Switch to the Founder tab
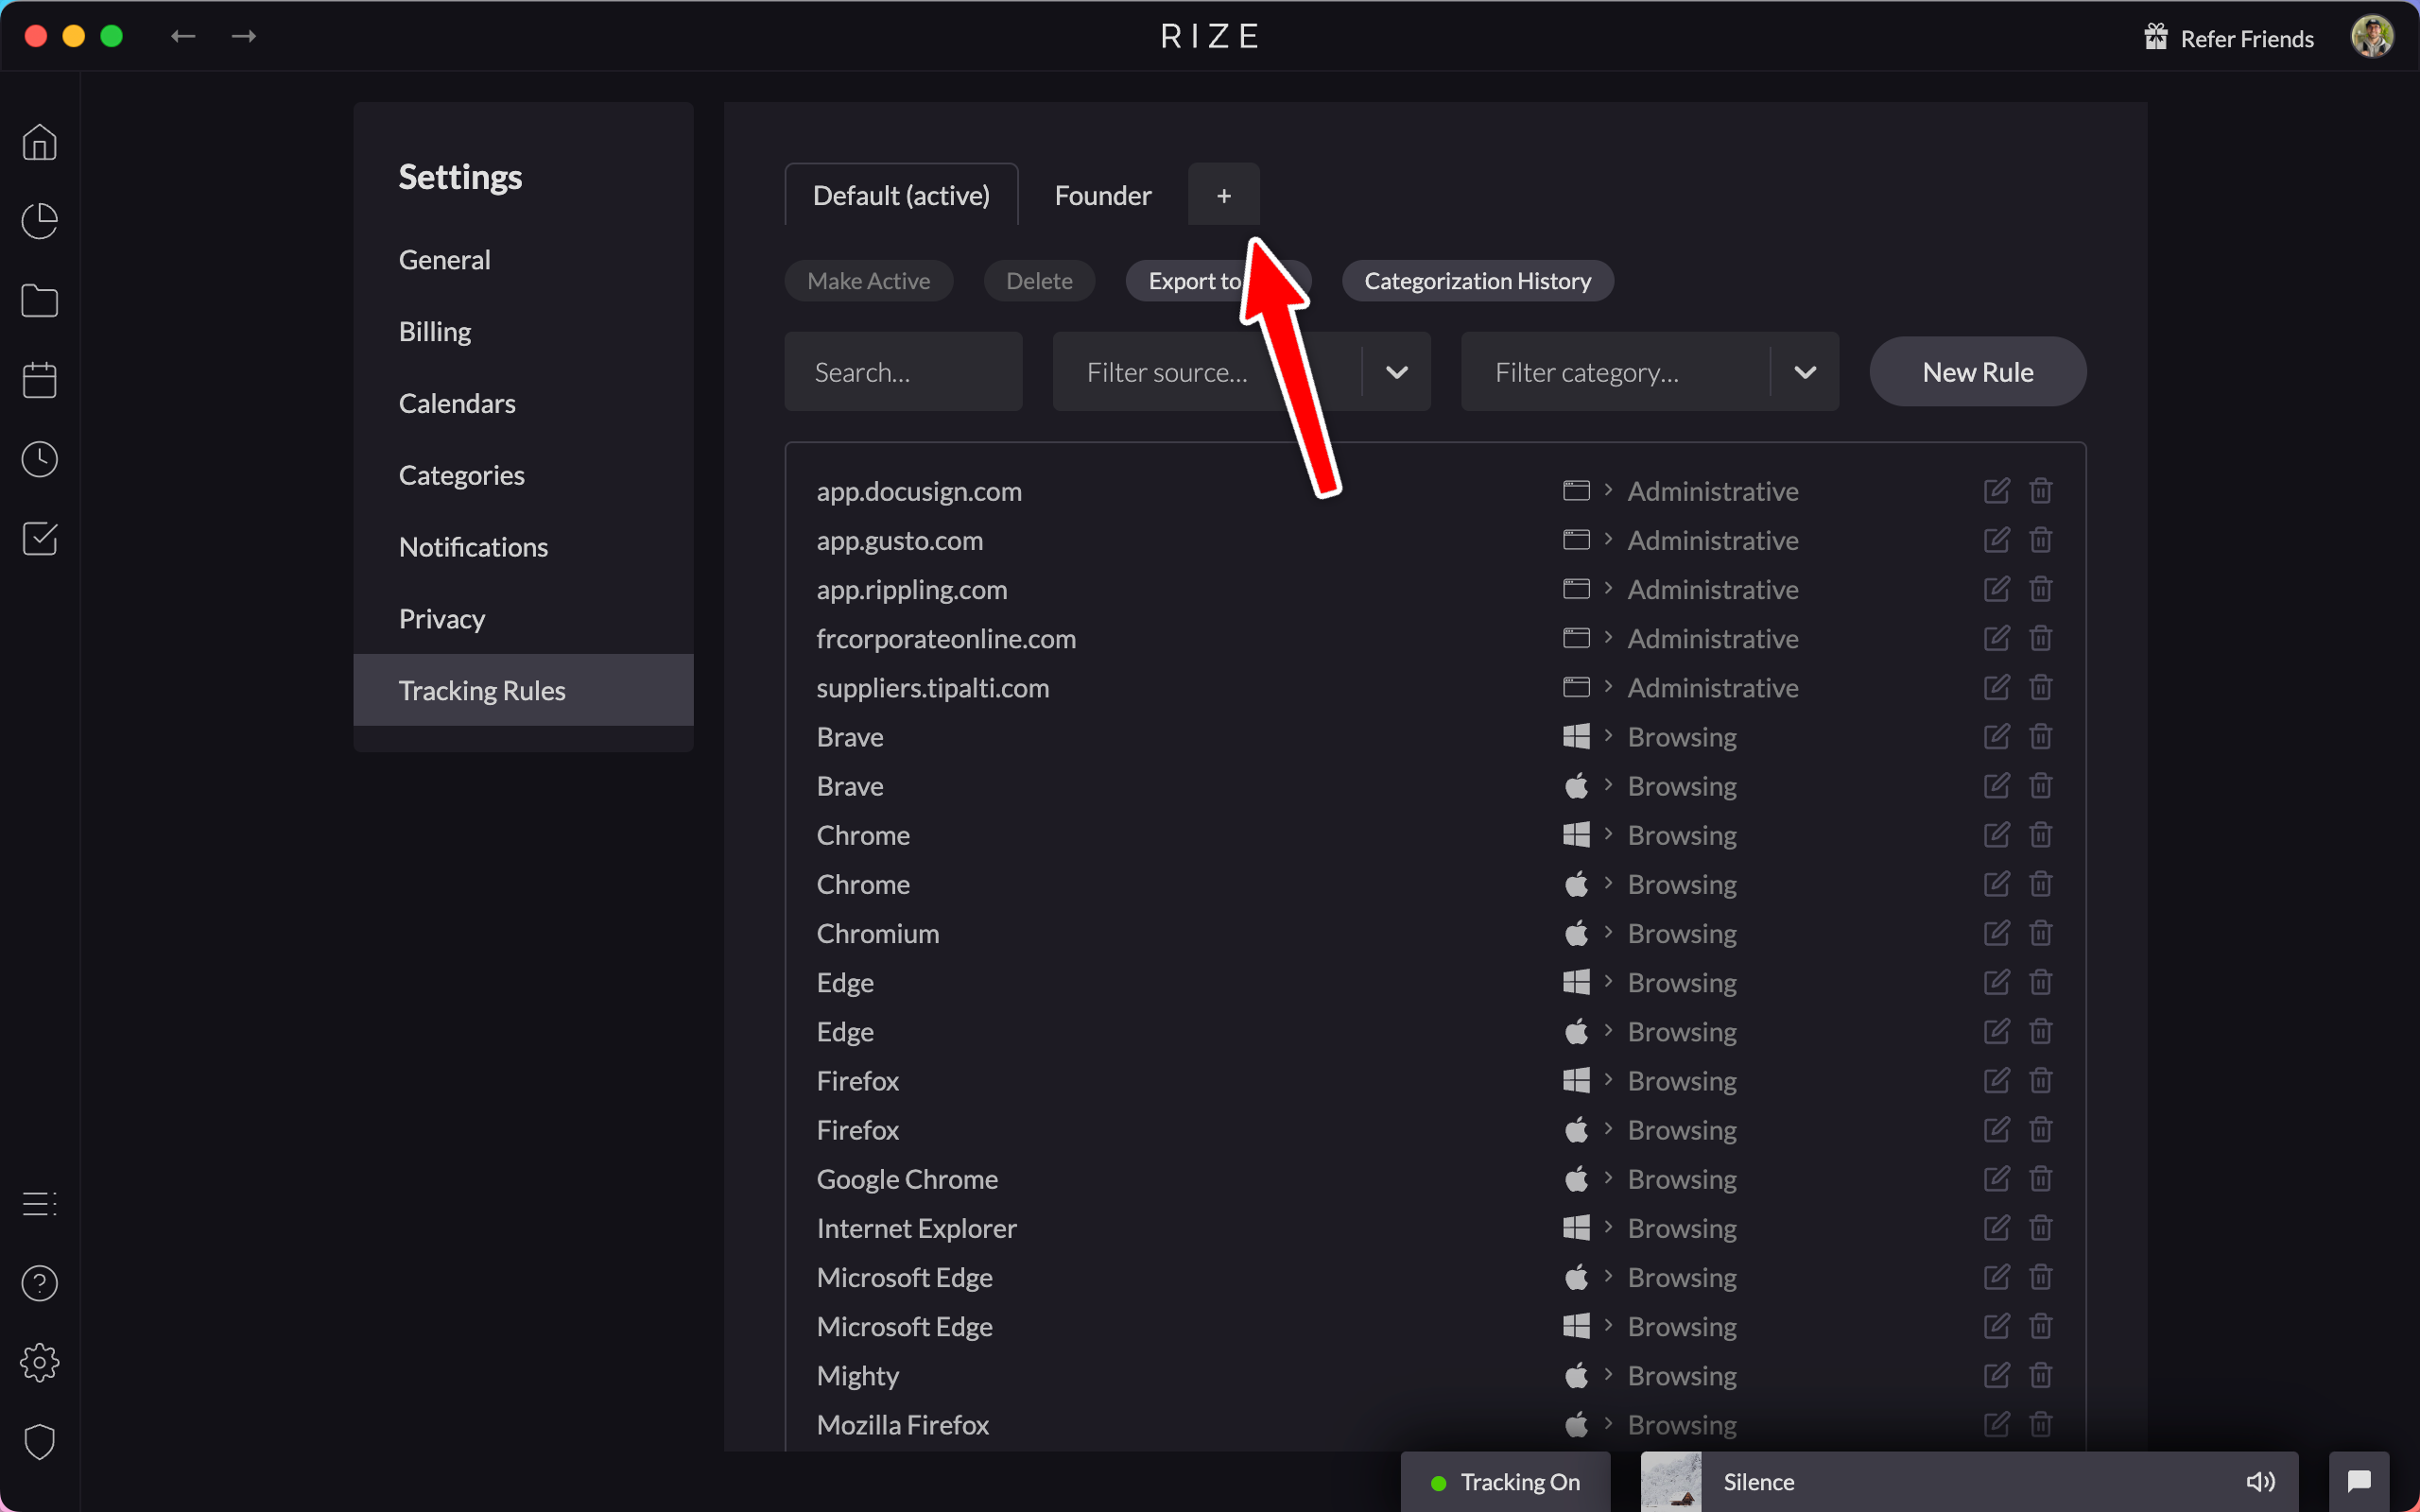 pos(1102,196)
